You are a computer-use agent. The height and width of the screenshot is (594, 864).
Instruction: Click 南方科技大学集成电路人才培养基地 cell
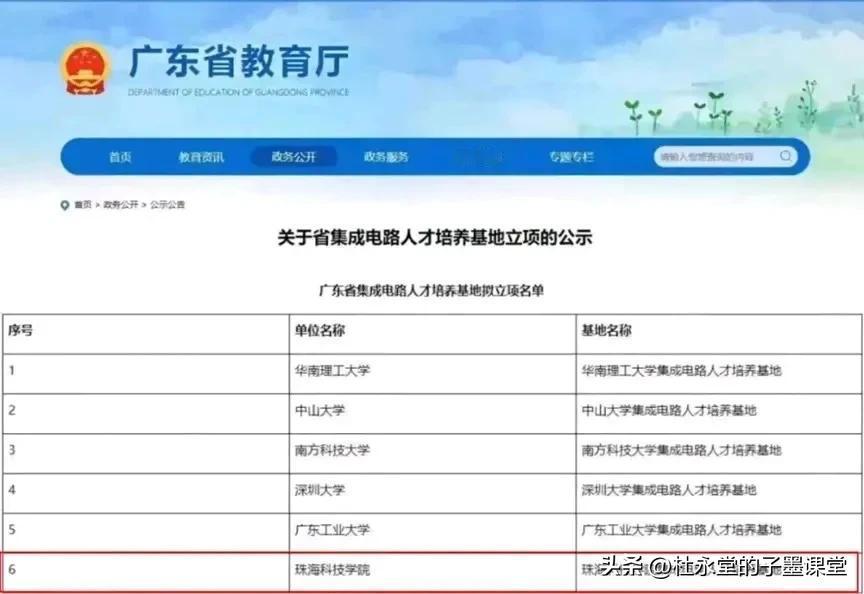pyautogui.click(x=719, y=453)
